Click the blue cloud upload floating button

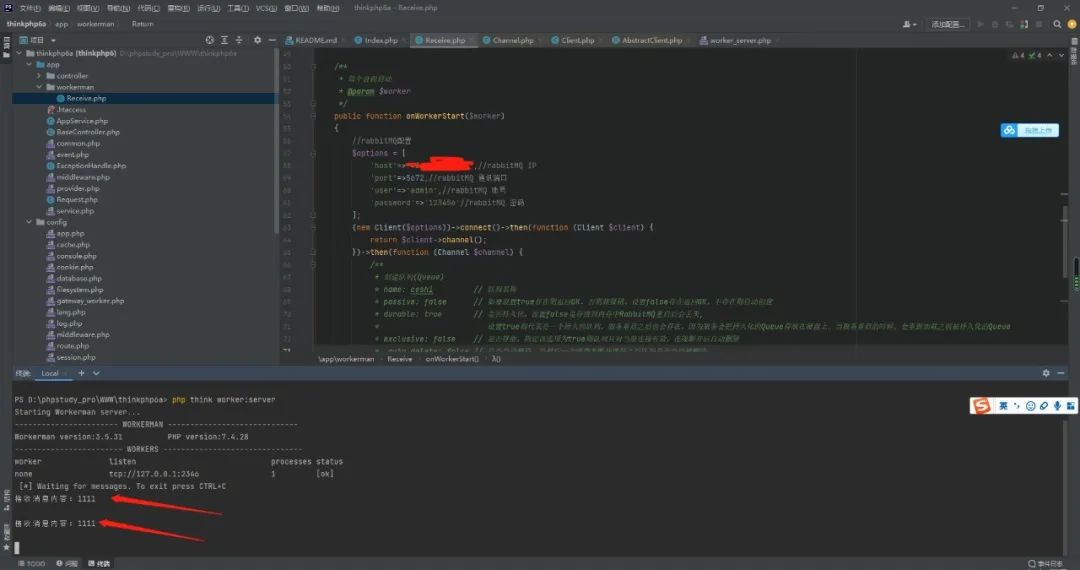pos(1029,130)
